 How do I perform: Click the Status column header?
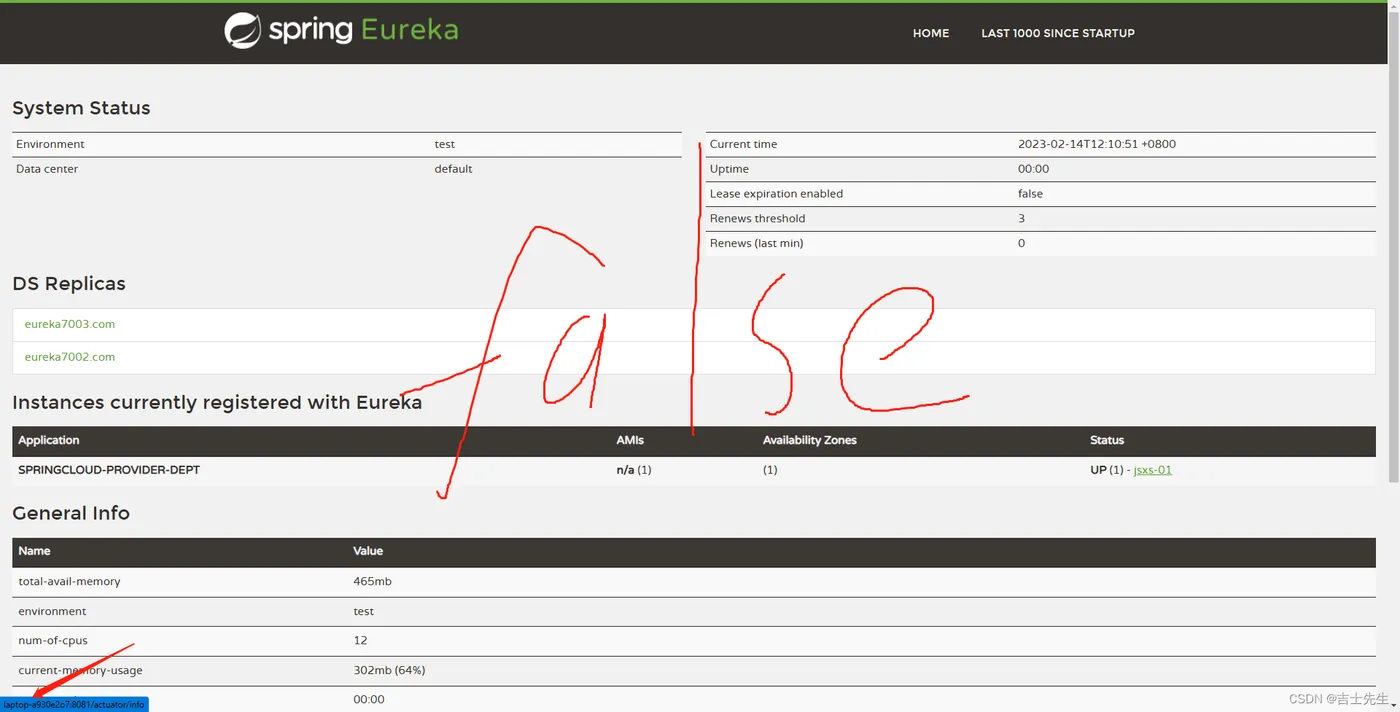1107,440
